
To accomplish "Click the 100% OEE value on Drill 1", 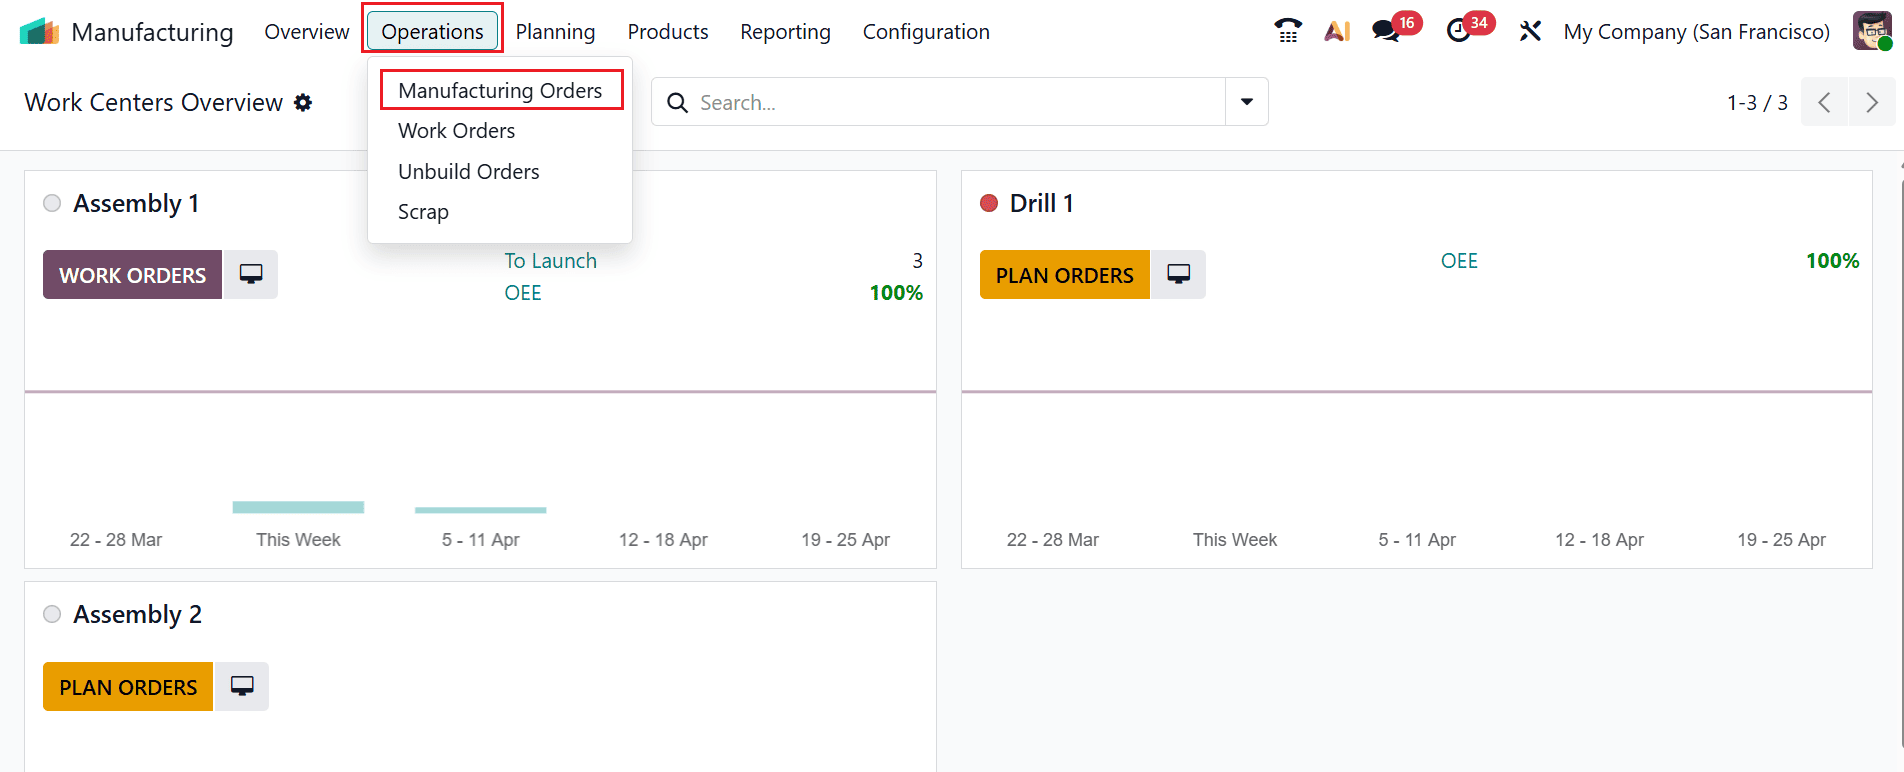I will point(1832,261).
